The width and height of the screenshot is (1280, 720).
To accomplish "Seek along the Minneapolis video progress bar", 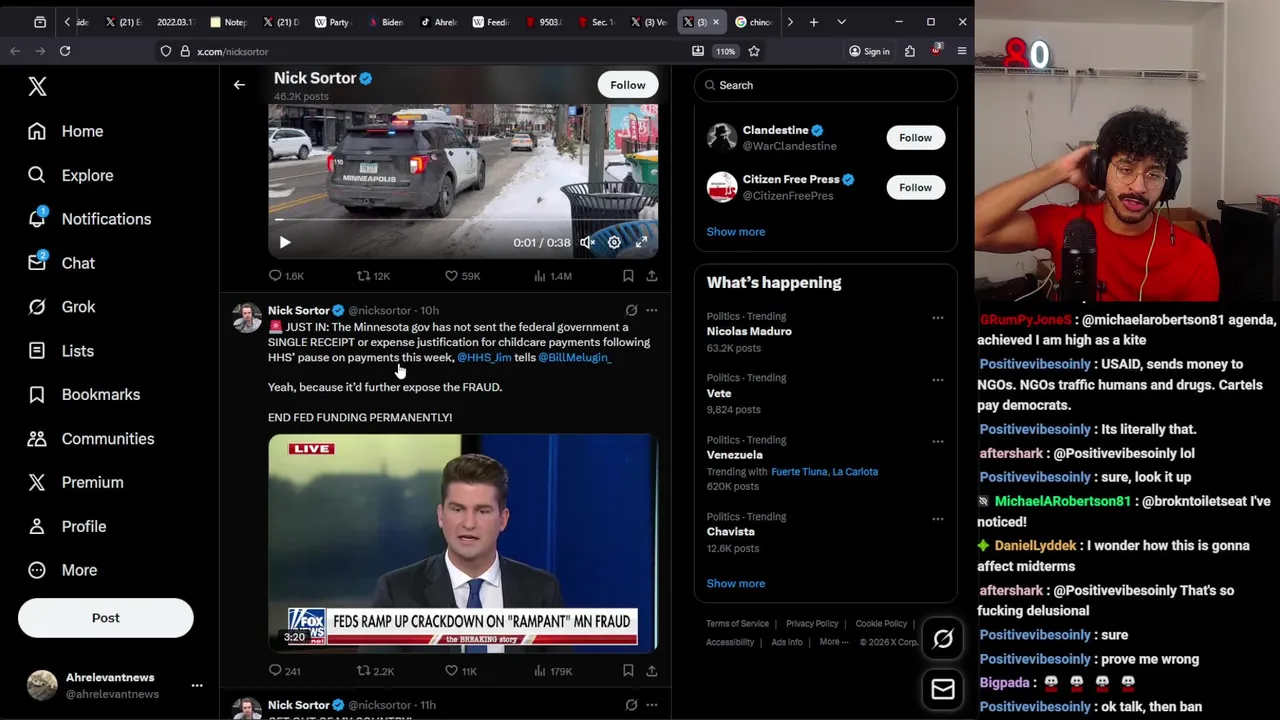I will [x=463, y=220].
